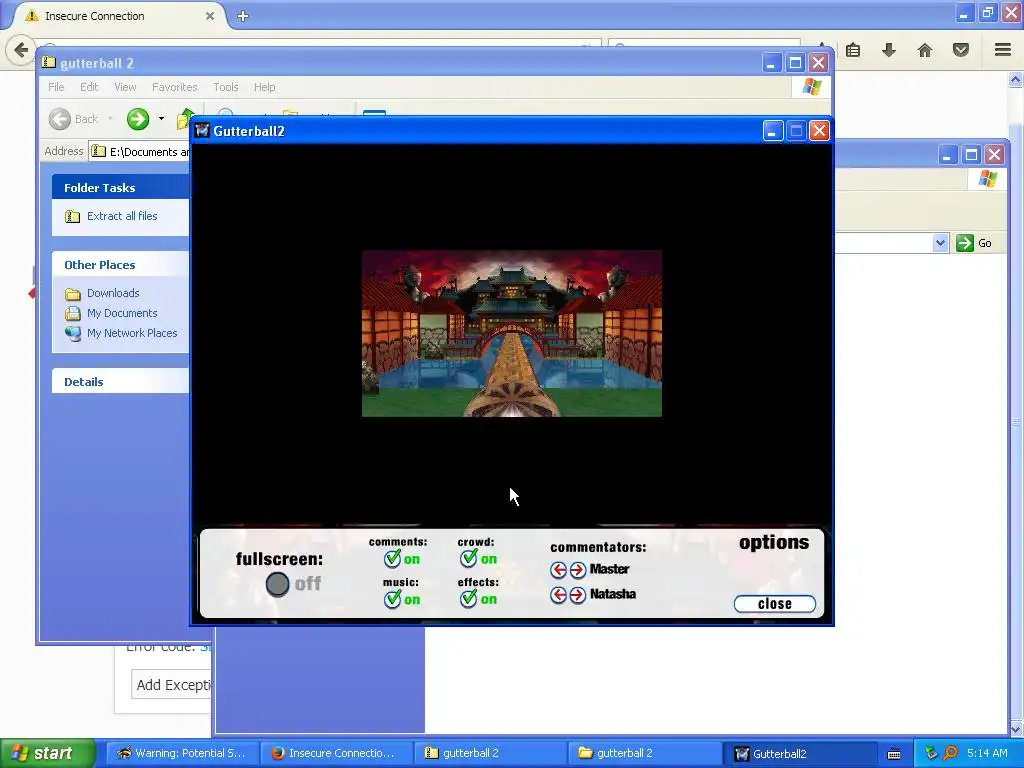
Task: Click Explorer address bar path field
Action: point(140,152)
